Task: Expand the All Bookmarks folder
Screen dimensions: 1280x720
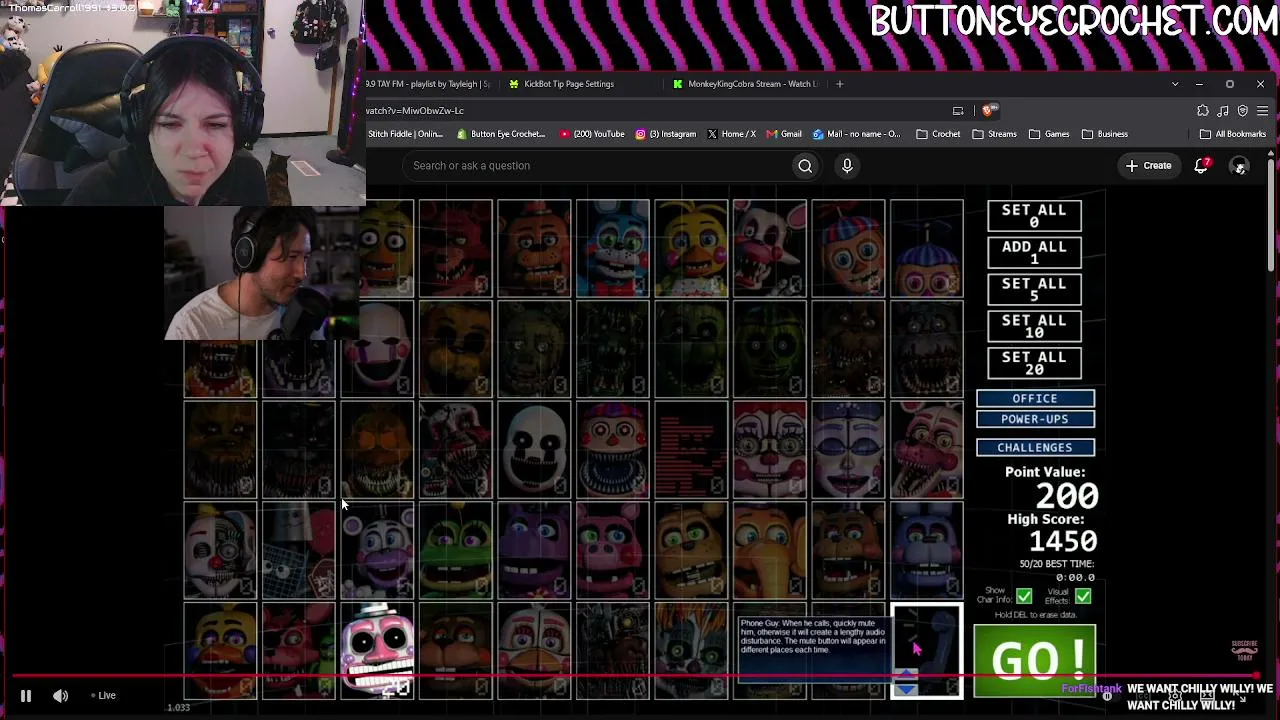Action: pos(1233,134)
